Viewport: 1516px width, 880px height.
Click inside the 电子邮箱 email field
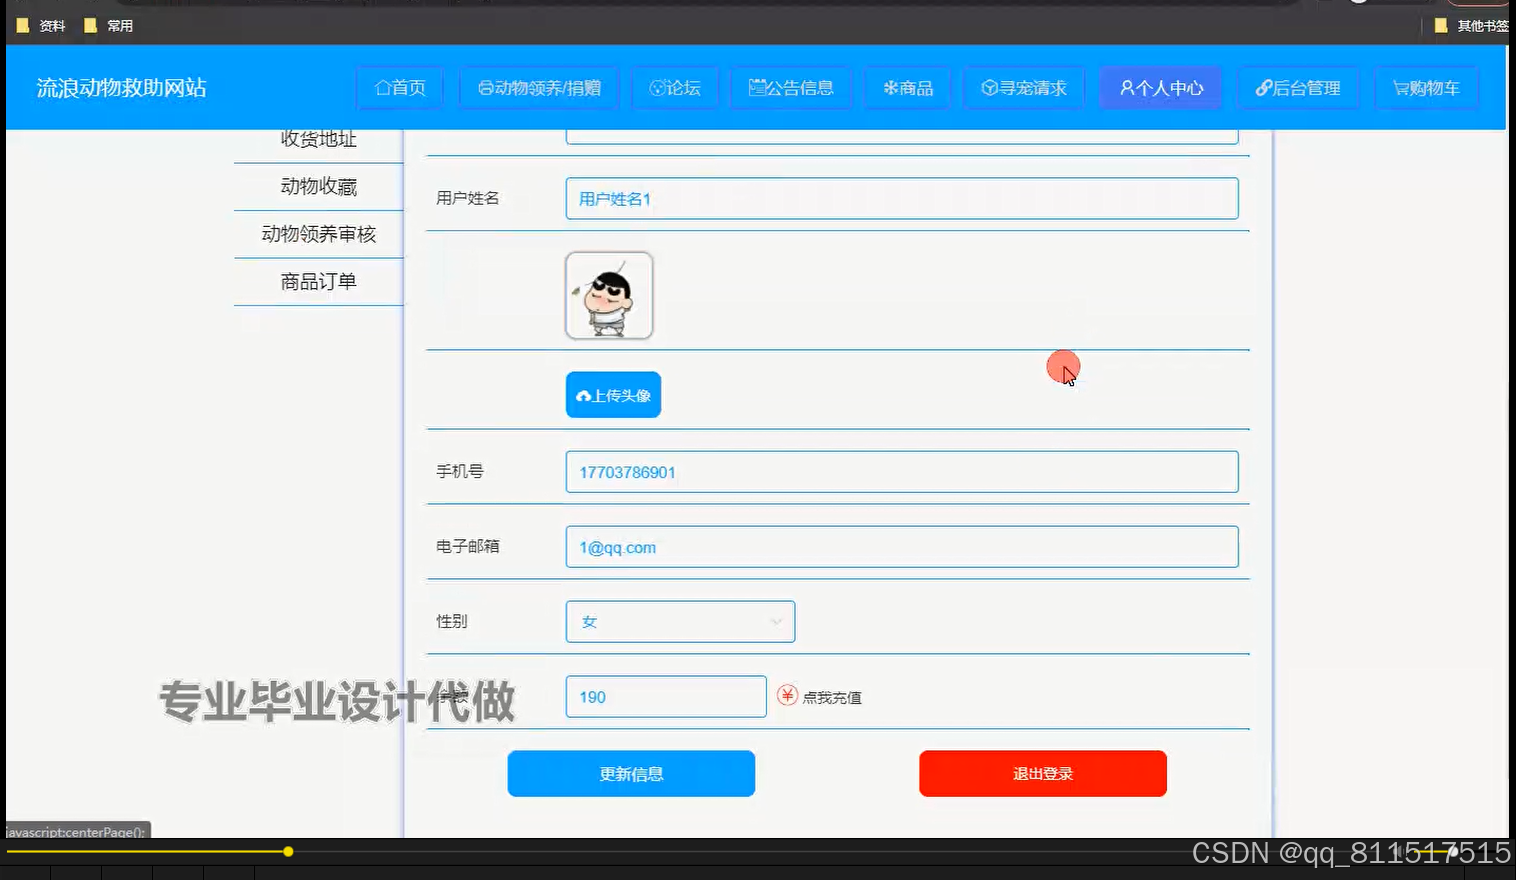tap(900, 547)
